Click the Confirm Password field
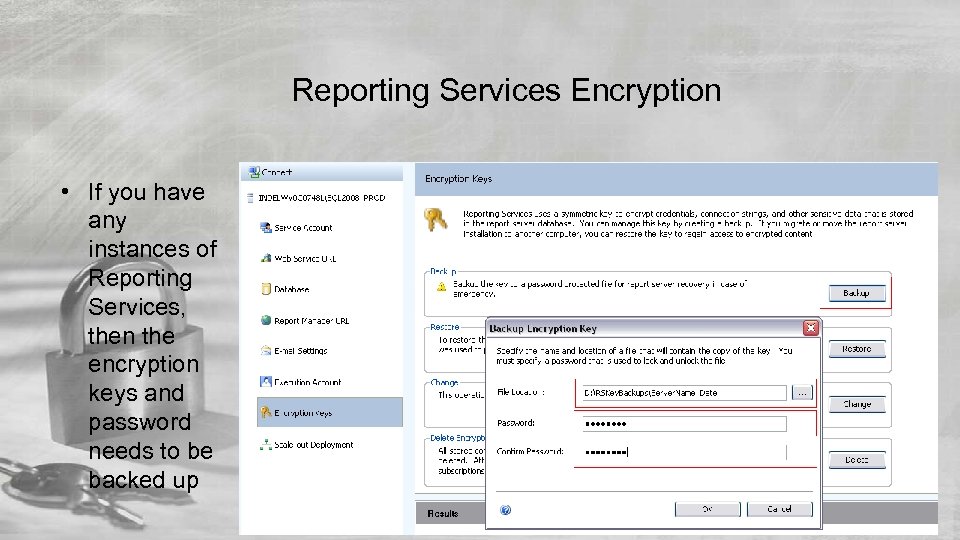The width and height of the screenshot is (960, 540). (684, 452)
